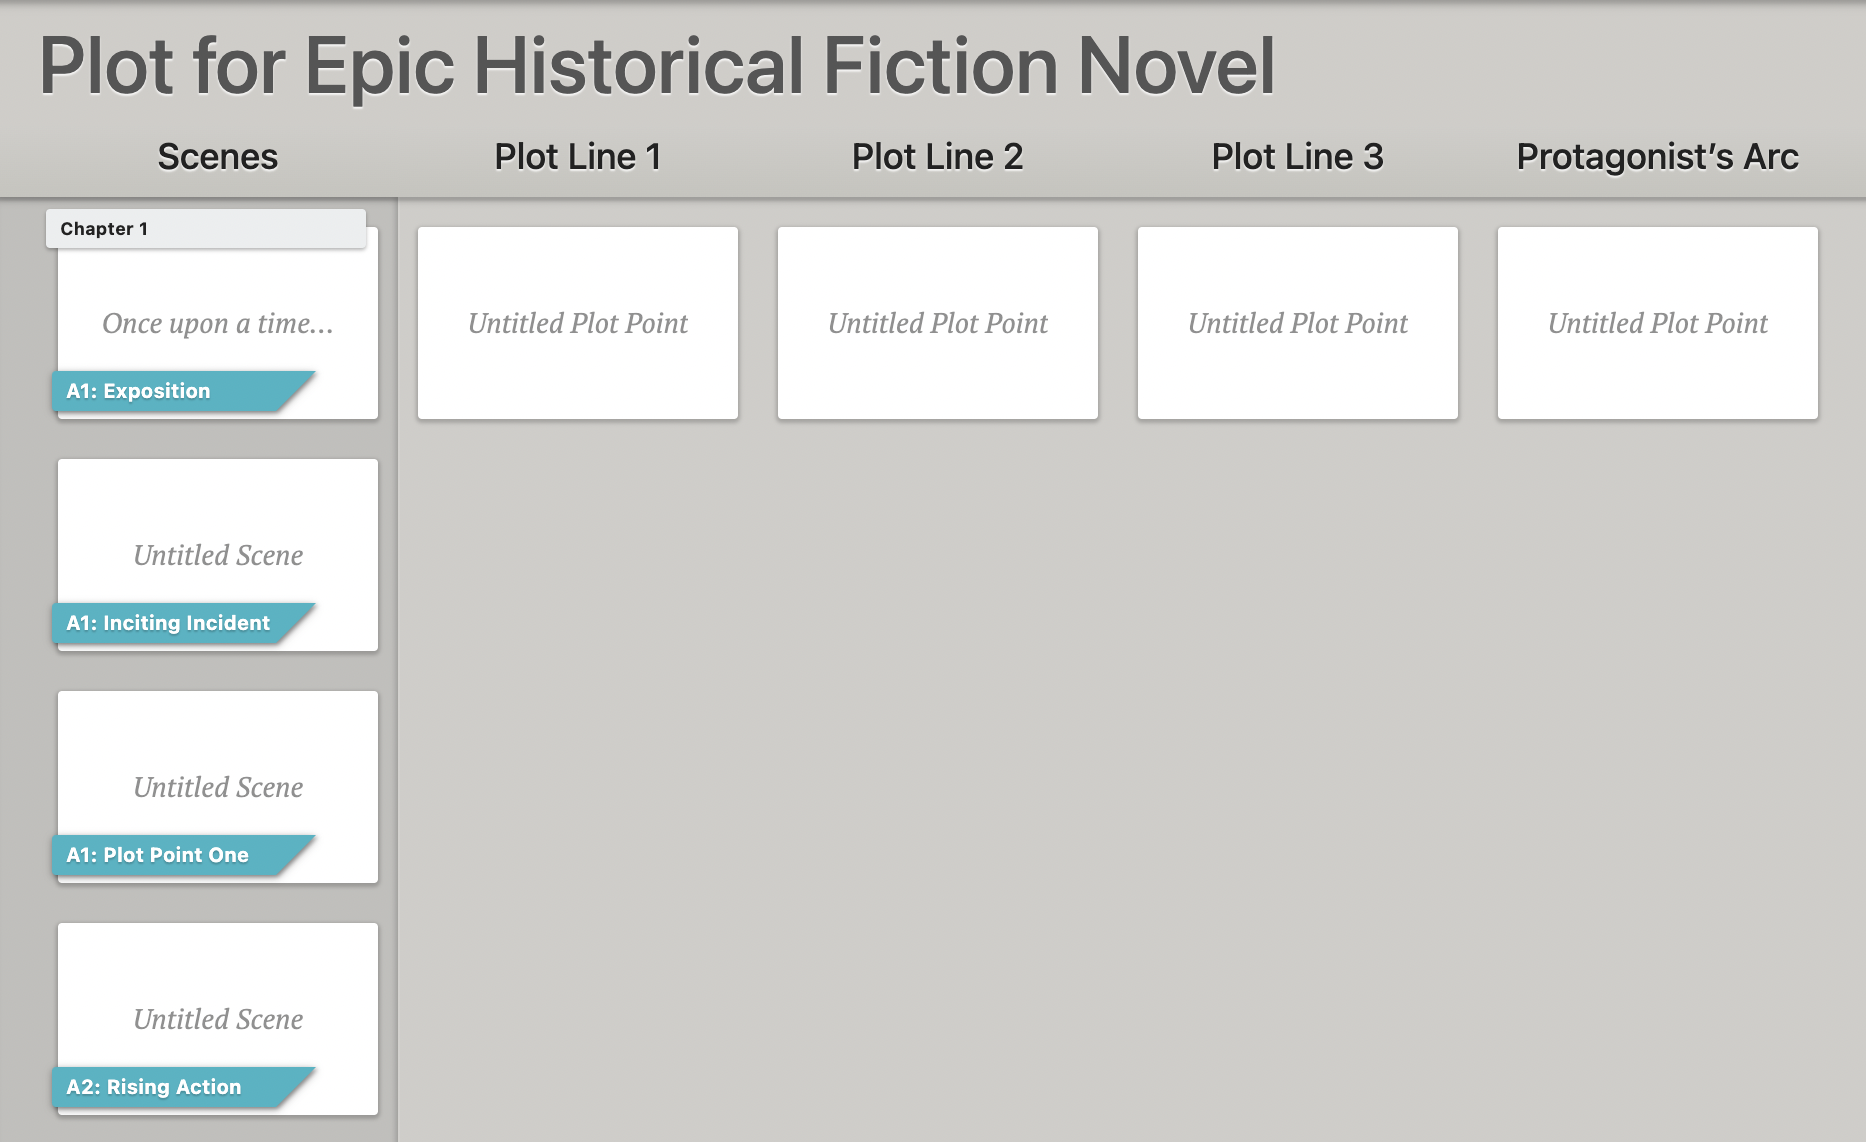Click the Plot Line 2 column header
Image resolution: width=1866 pixels, height=1142 pixels.
pyautogui.click(x=937, y=157)
